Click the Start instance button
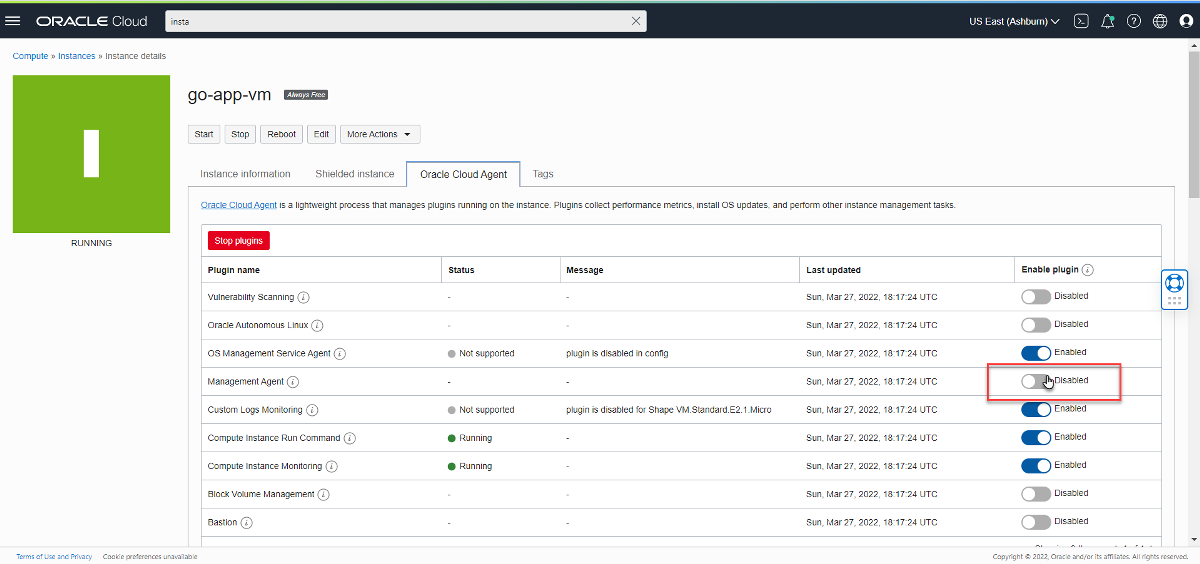Image resolution: width=1200 pixels, height=564 pixels. coord(204,134)
